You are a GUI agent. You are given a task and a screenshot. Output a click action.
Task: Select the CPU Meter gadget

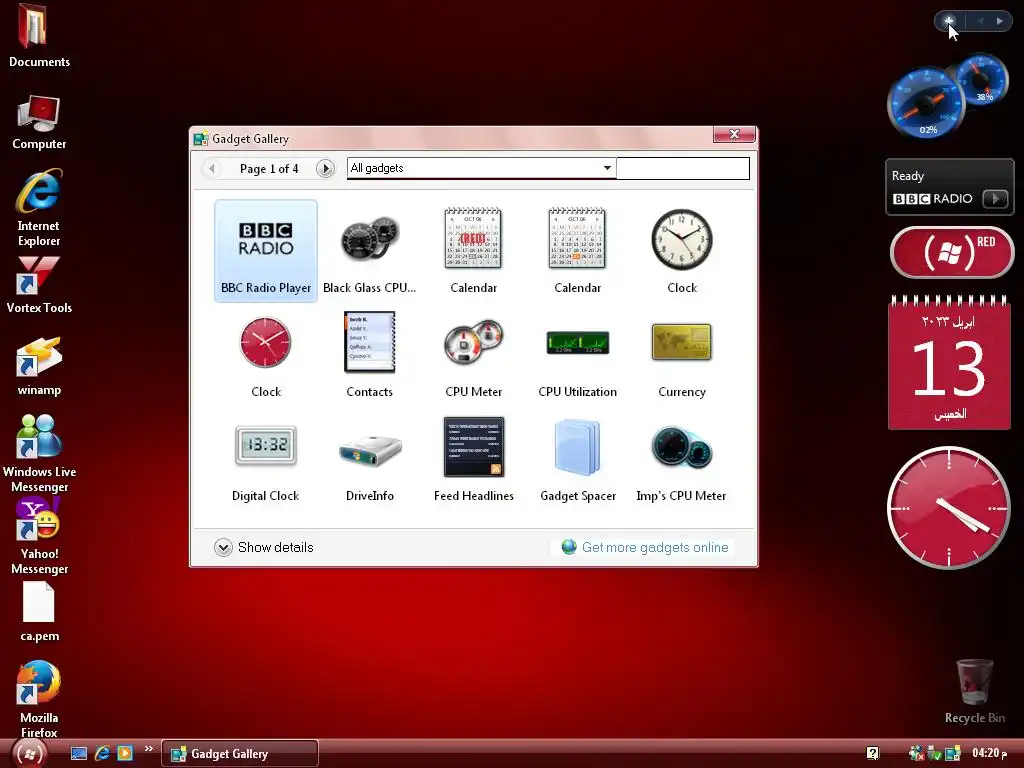473,356
